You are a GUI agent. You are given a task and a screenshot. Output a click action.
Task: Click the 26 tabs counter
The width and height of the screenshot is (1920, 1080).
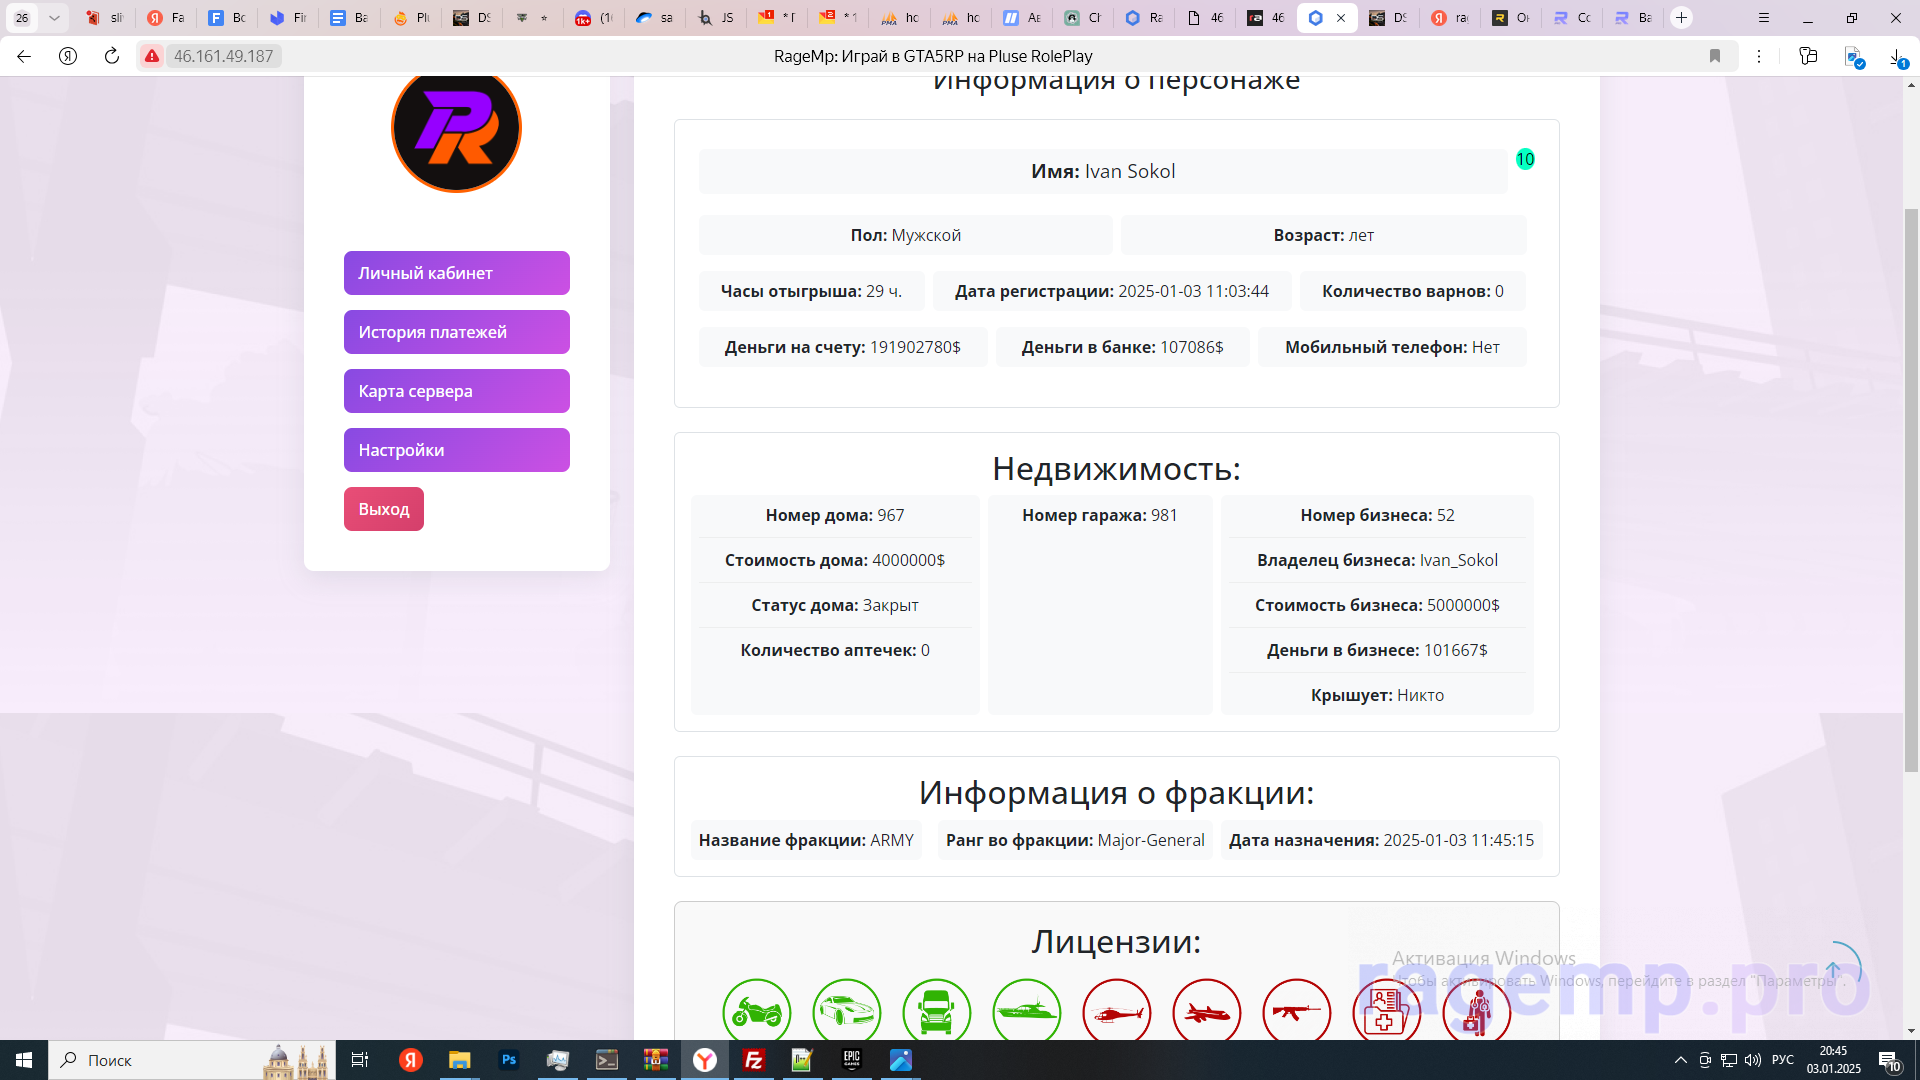point(22,18)
